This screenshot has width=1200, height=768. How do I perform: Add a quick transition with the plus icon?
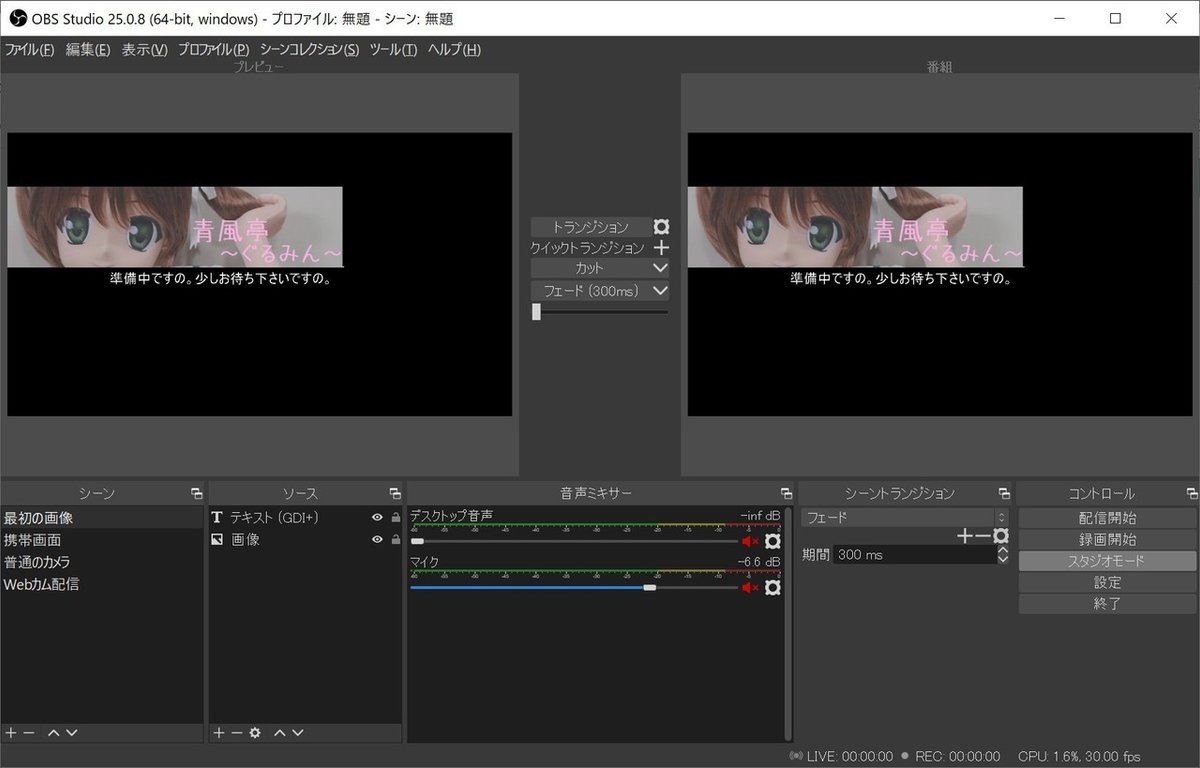659,247
